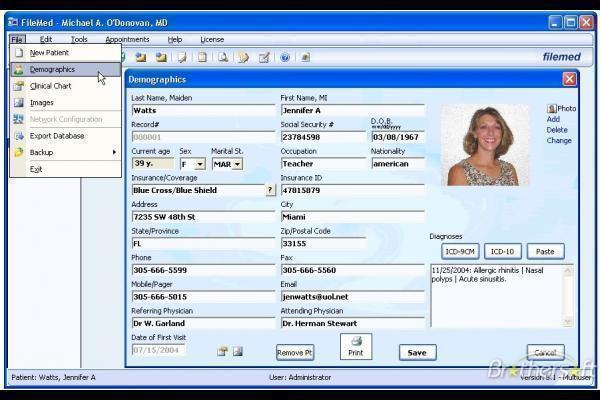Click the help question-mark toolbar icon
Screen dimensions: 600x400
tap(285, 57)
